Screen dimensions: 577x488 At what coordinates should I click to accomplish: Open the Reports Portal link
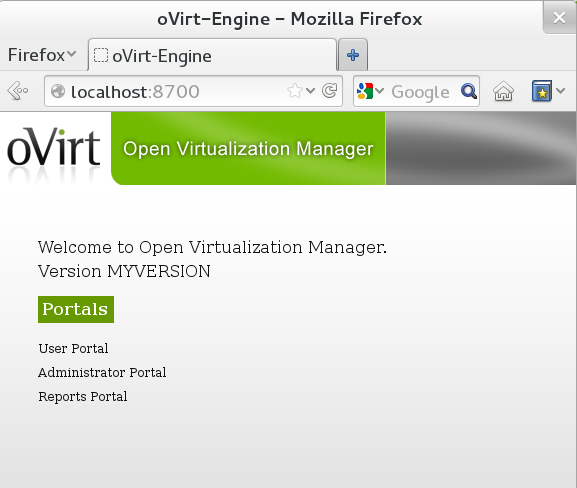(x=83, y=396)
